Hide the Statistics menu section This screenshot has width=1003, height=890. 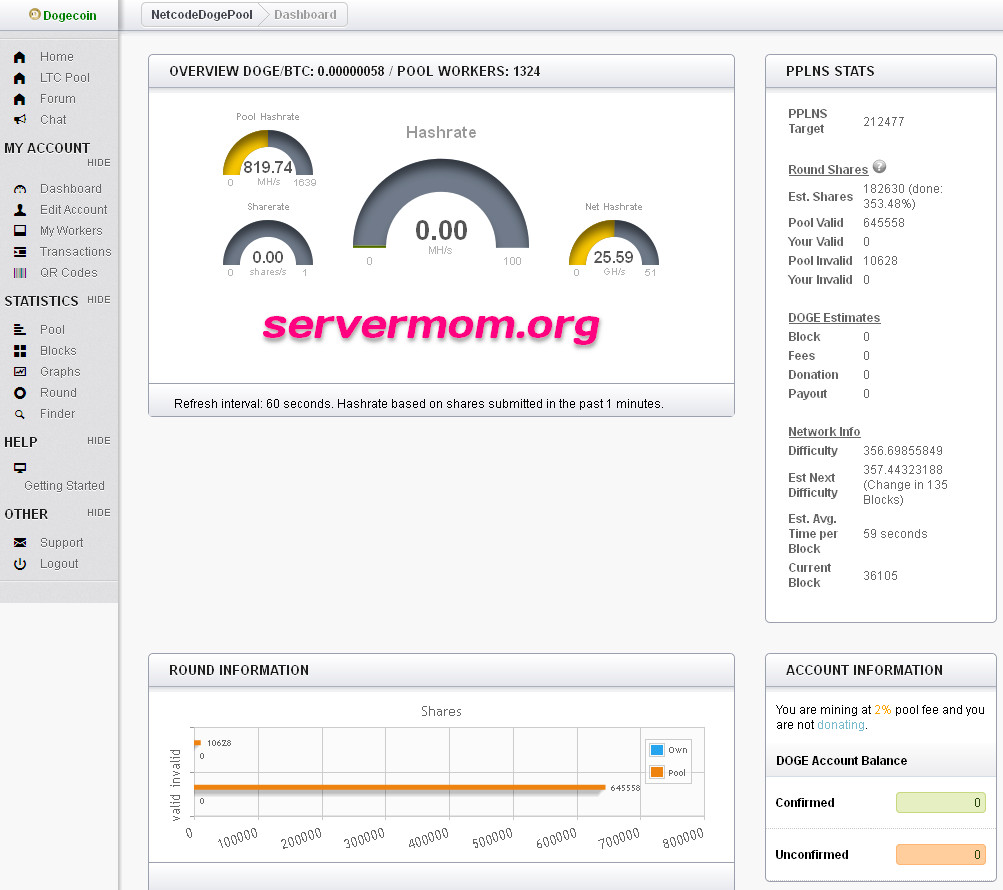coord(99,299)
